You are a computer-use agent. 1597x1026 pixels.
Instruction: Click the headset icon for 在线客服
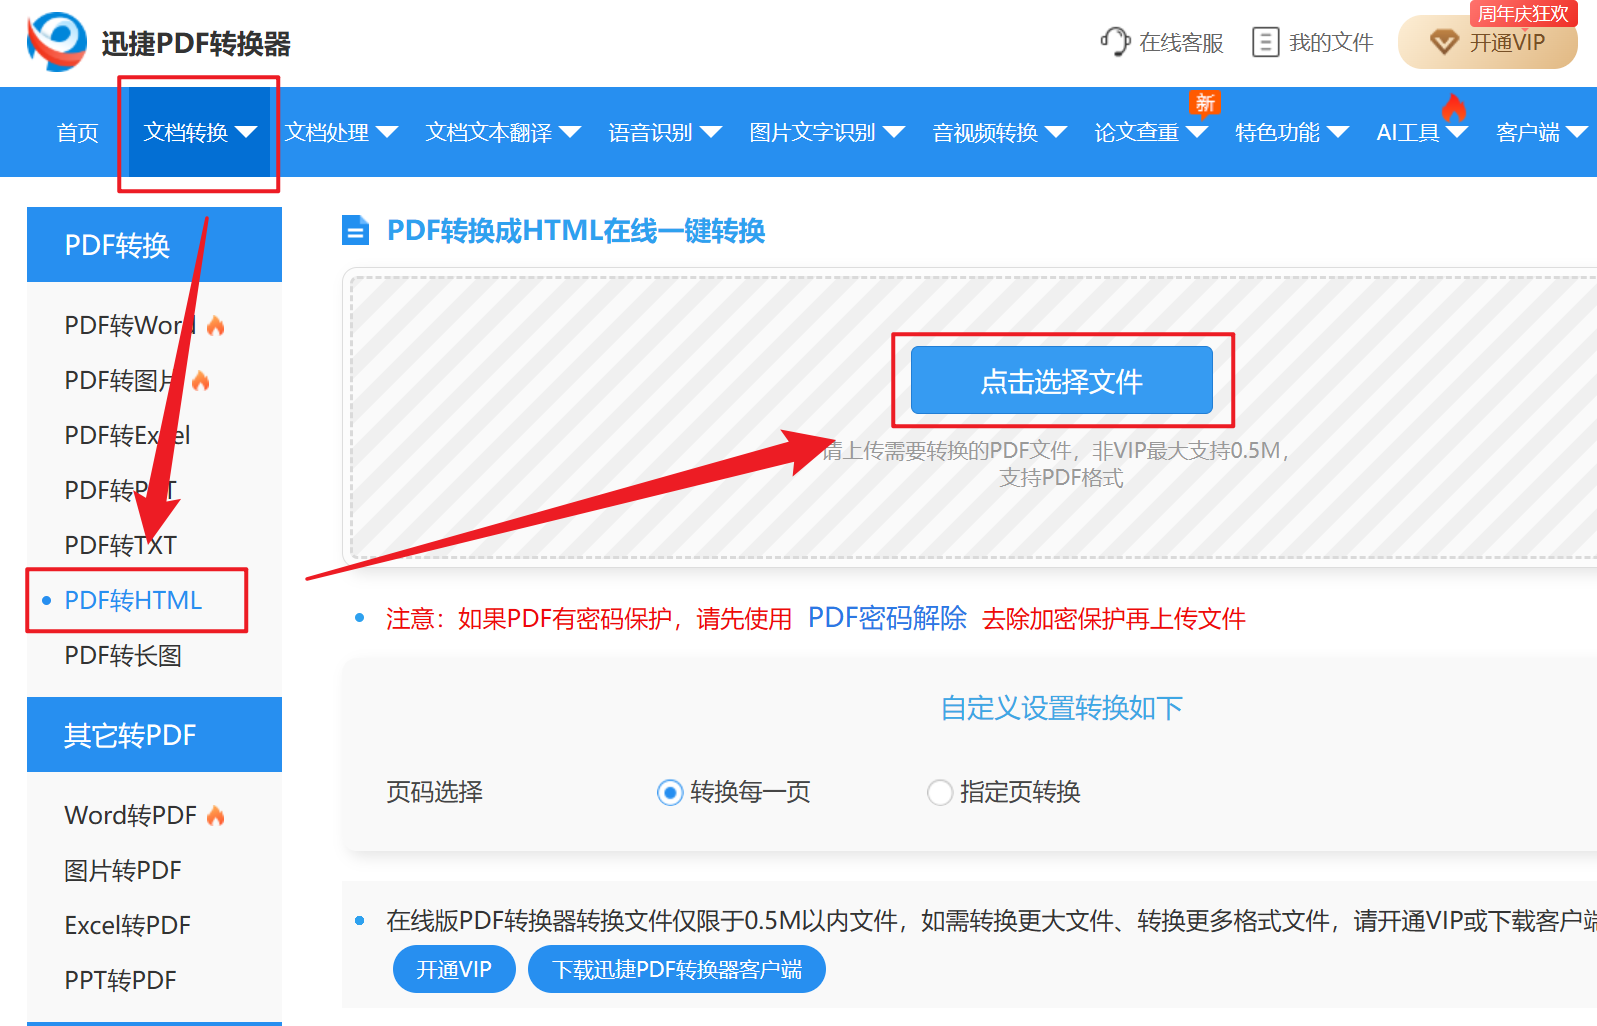(x=1114, y=42)
